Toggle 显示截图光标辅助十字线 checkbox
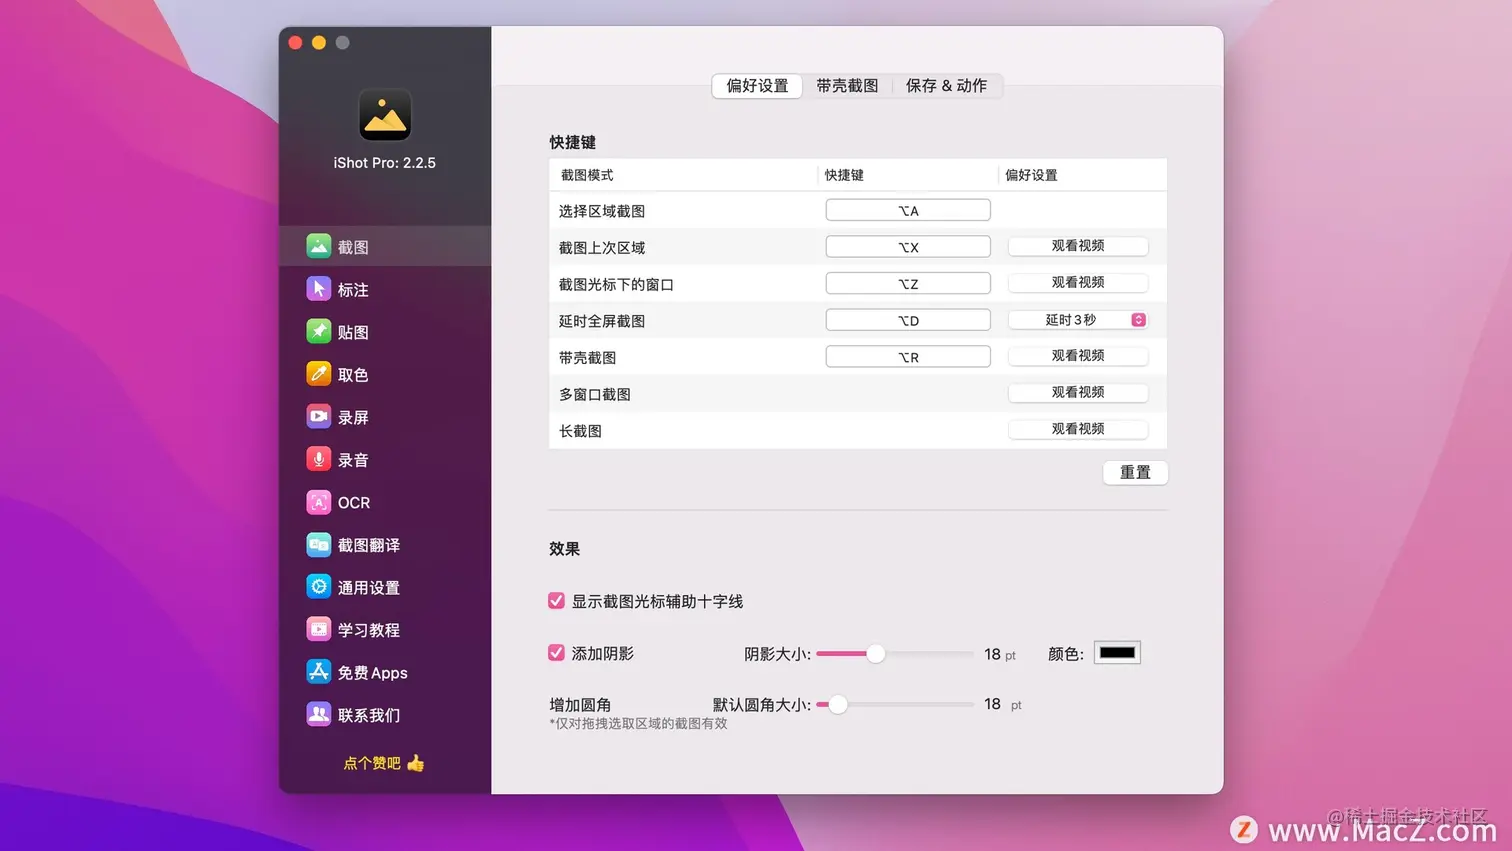 pos(557,601)
